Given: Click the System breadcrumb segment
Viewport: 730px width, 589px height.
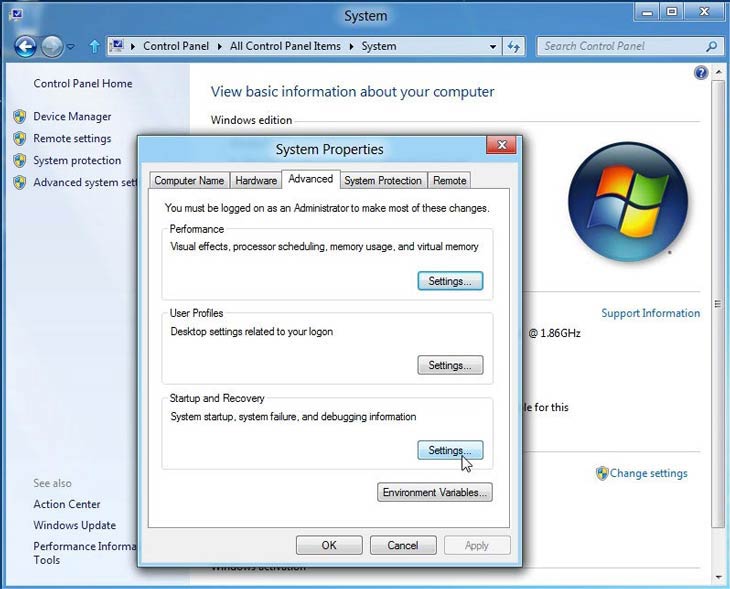Looking at the screenshot, I should pyautogui.click(x=379, y=47).
